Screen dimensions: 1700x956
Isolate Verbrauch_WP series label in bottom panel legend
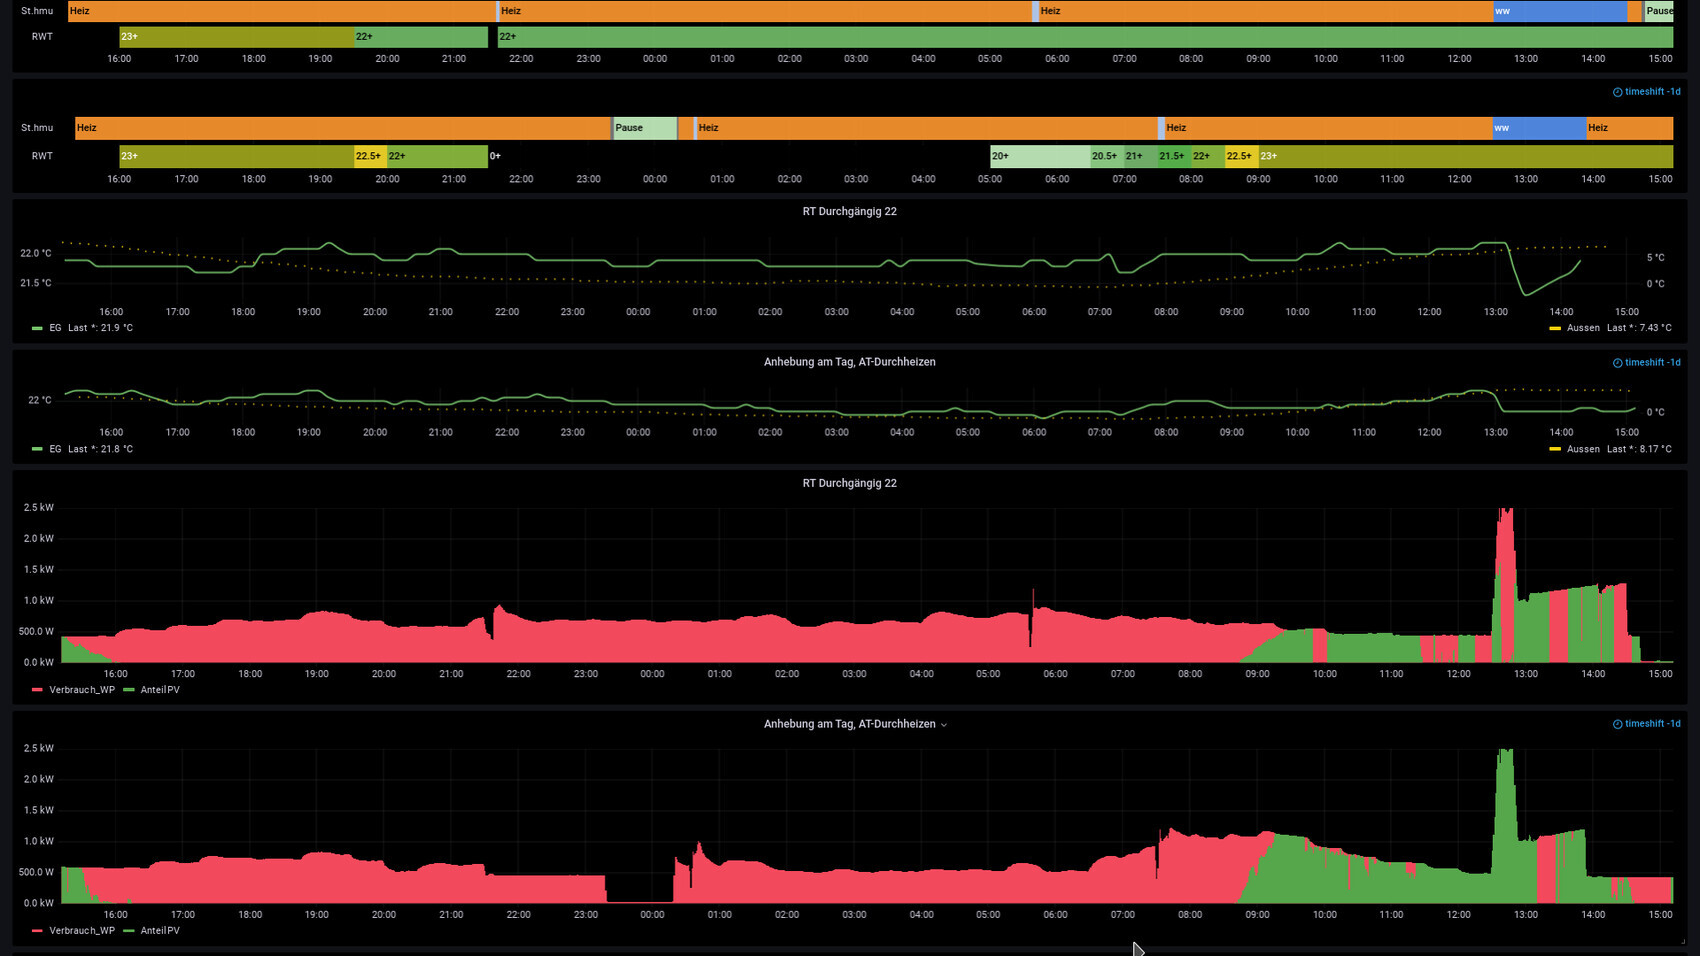click(81, 931)
